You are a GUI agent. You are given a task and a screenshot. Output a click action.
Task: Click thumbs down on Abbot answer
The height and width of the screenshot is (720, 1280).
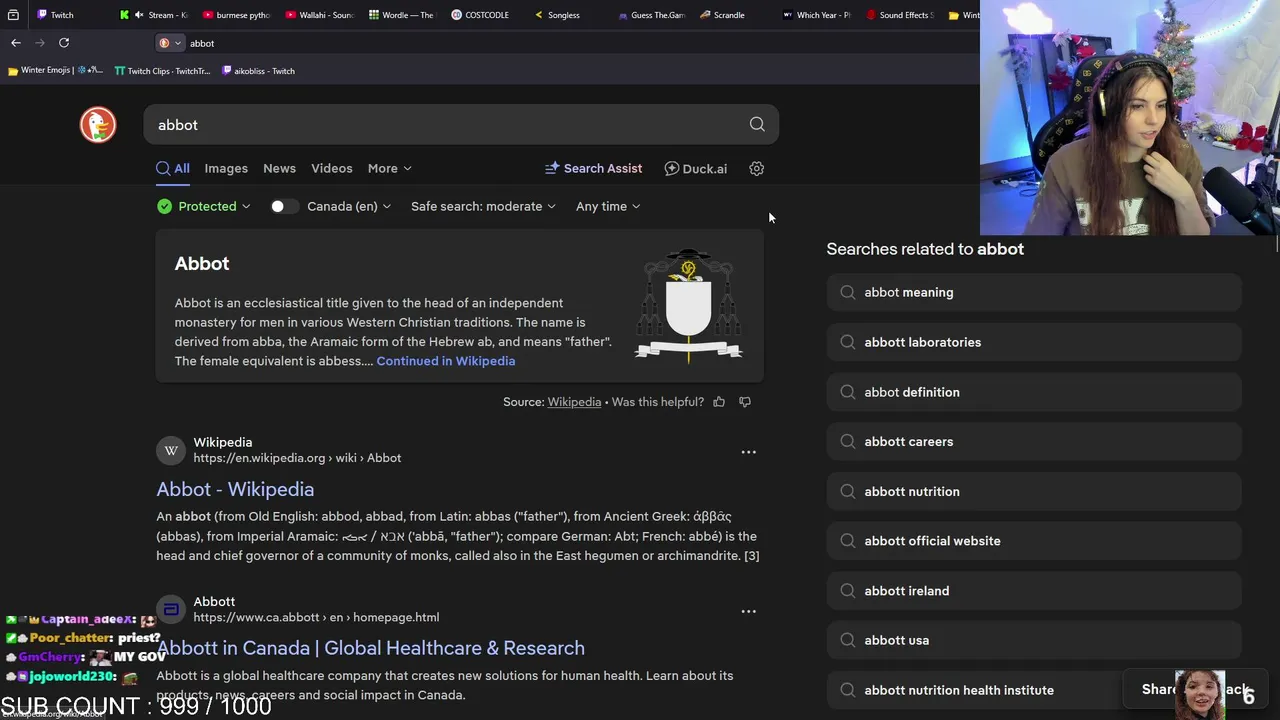coord(745,402)
